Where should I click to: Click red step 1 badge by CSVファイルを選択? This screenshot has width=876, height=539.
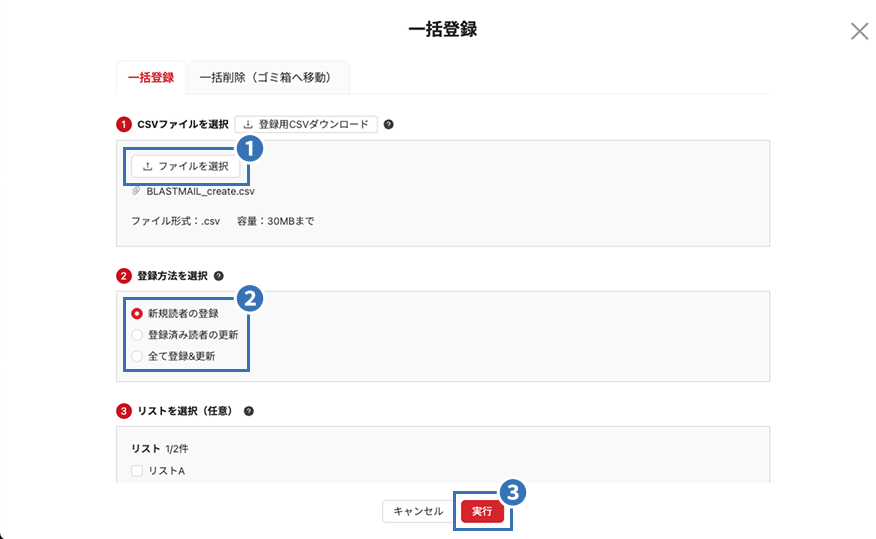coord(124,125)
